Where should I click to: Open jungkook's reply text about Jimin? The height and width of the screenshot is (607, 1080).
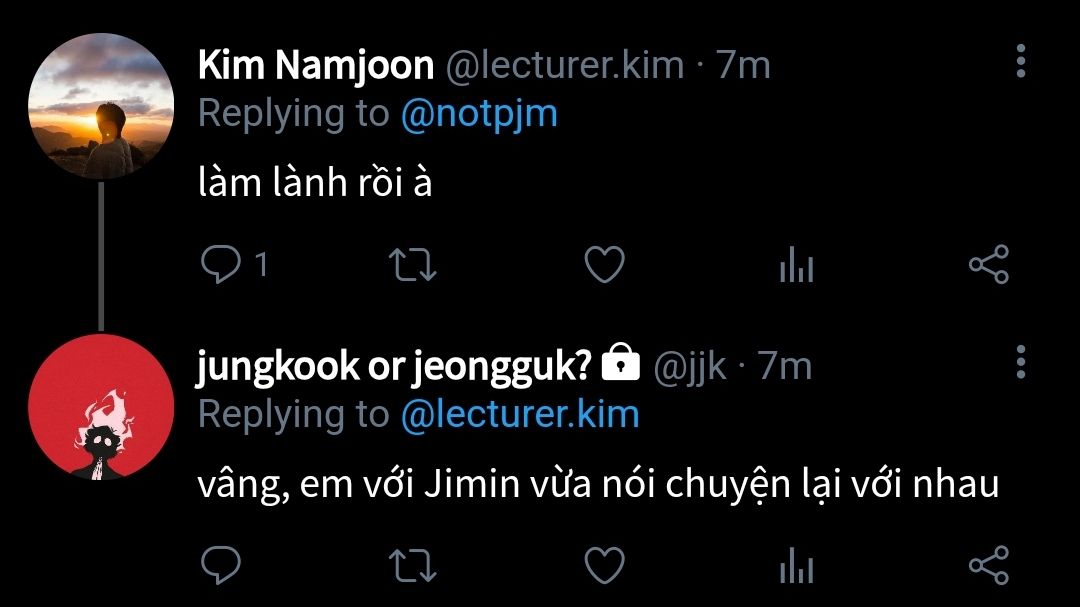[x=598, y=485]
